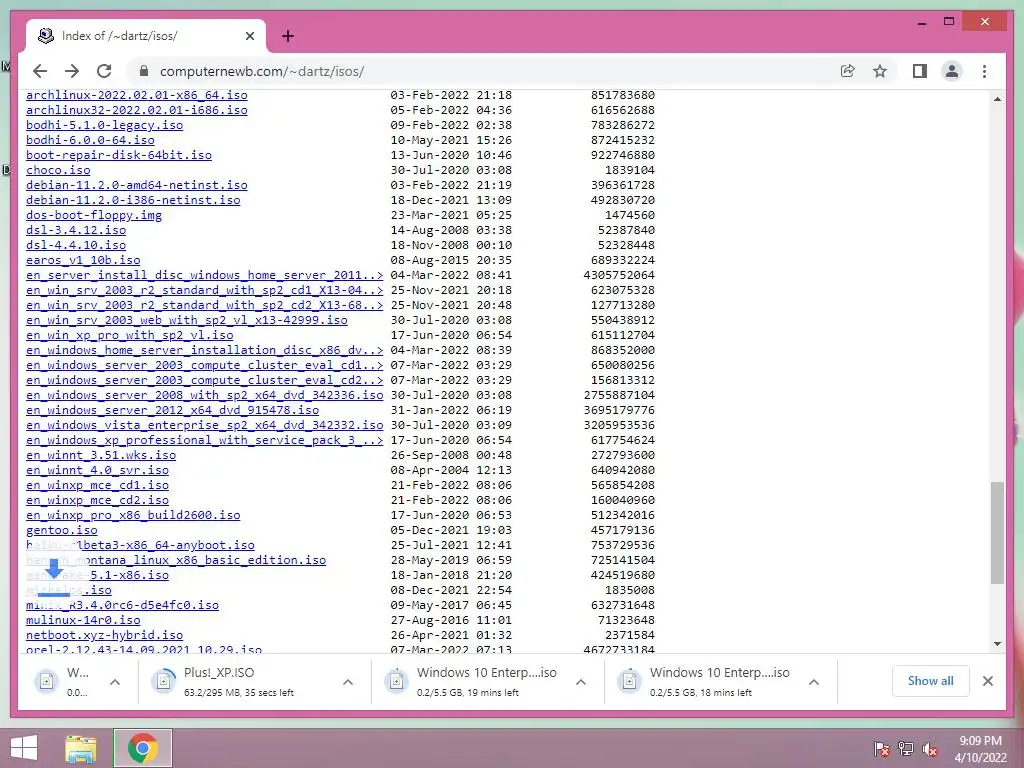Open the side panel icon in toolbar

920,71
